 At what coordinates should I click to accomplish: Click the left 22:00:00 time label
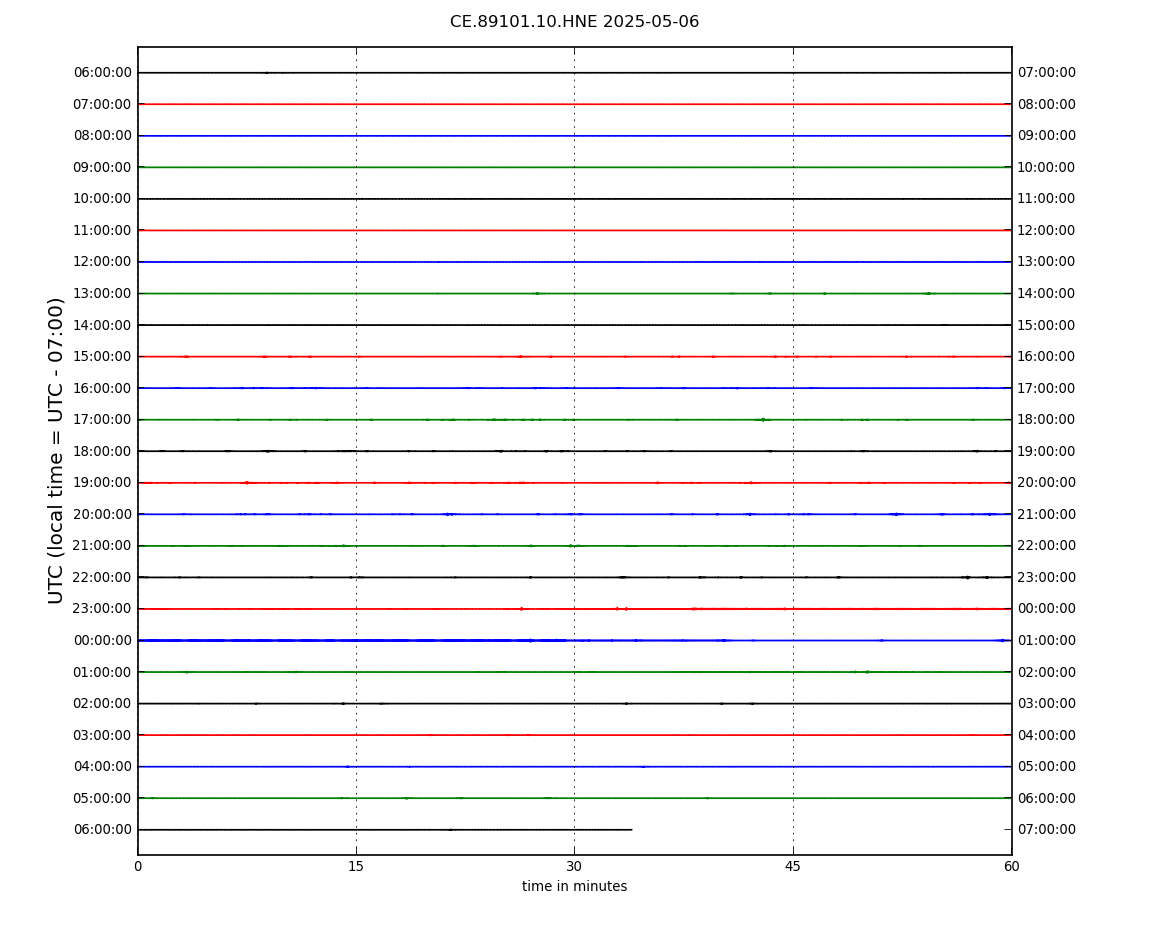coord(102,577)
